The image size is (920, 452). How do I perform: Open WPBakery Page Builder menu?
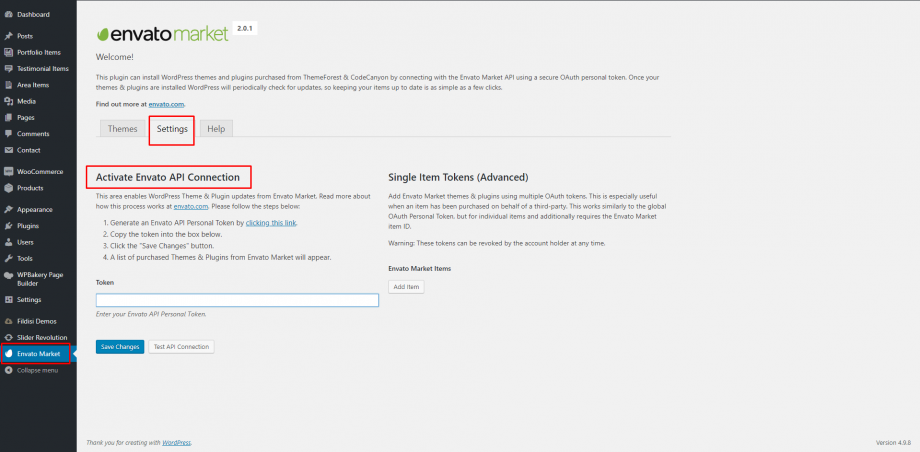tap(38, 279)
